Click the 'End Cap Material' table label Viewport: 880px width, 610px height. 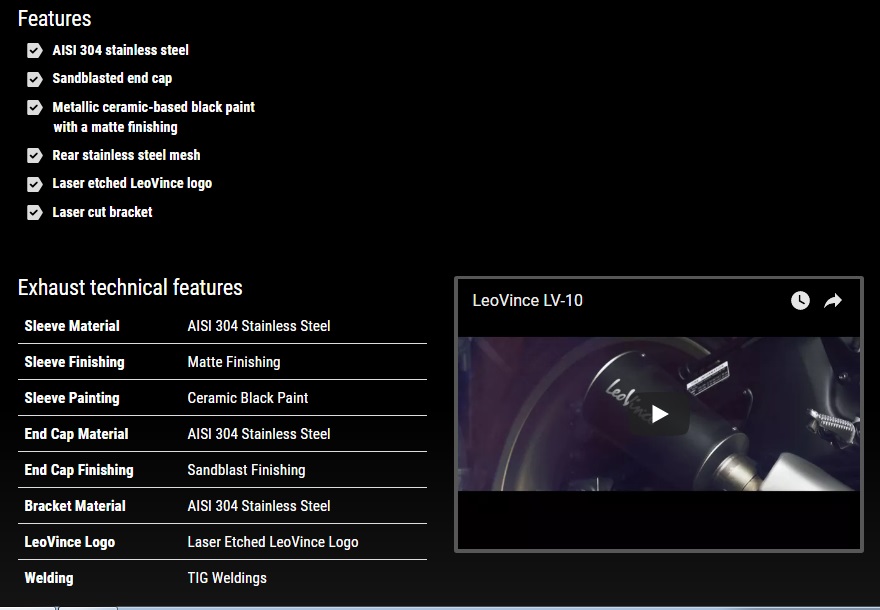point(76,434)
